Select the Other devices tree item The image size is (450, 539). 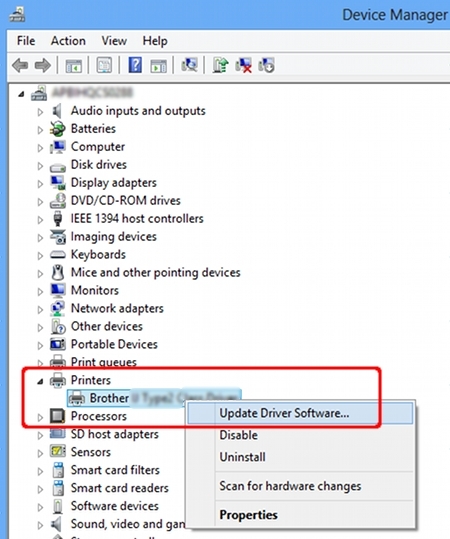pyautogui.click(x=107, y=326)
